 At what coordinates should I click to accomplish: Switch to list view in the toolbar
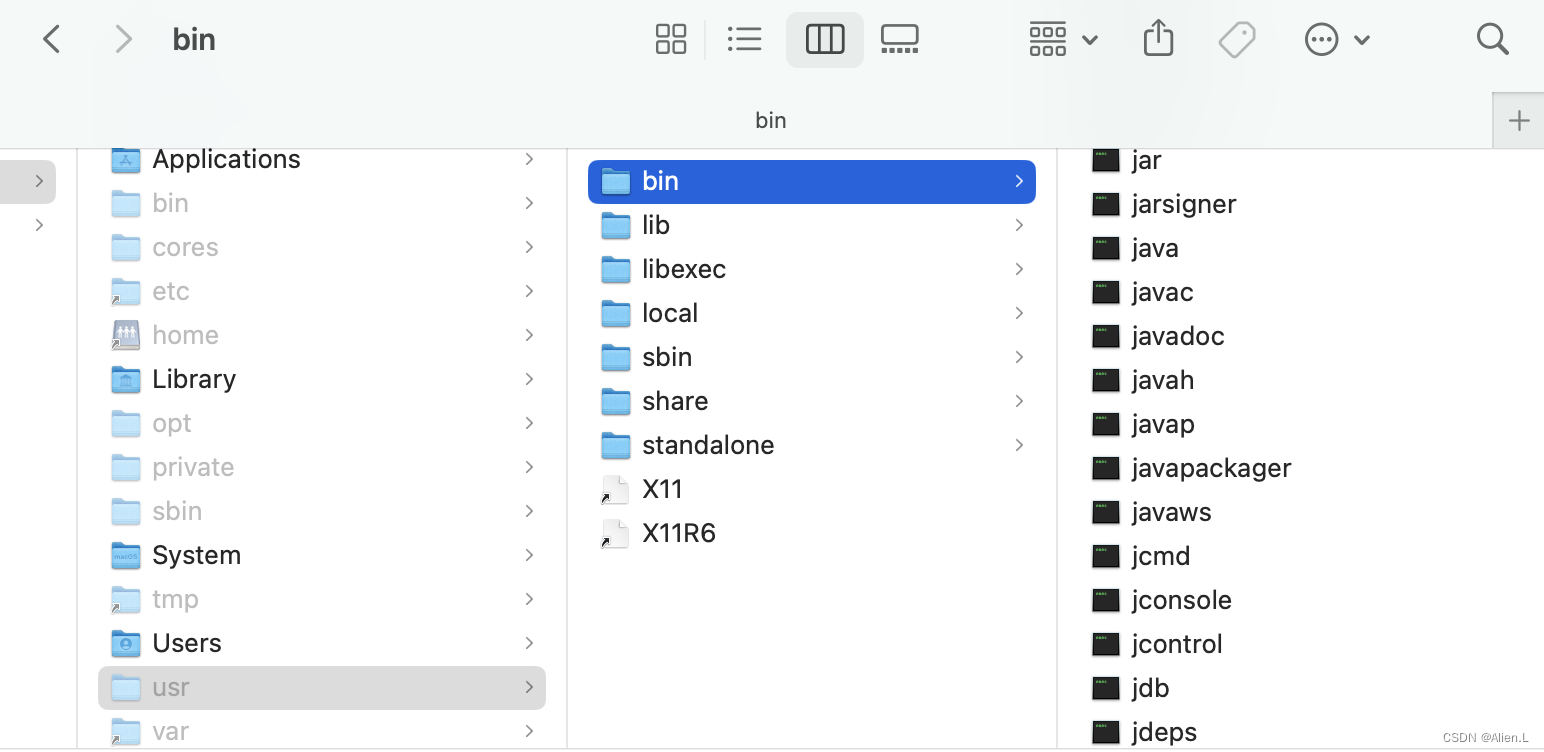click(x=745, y=39)
